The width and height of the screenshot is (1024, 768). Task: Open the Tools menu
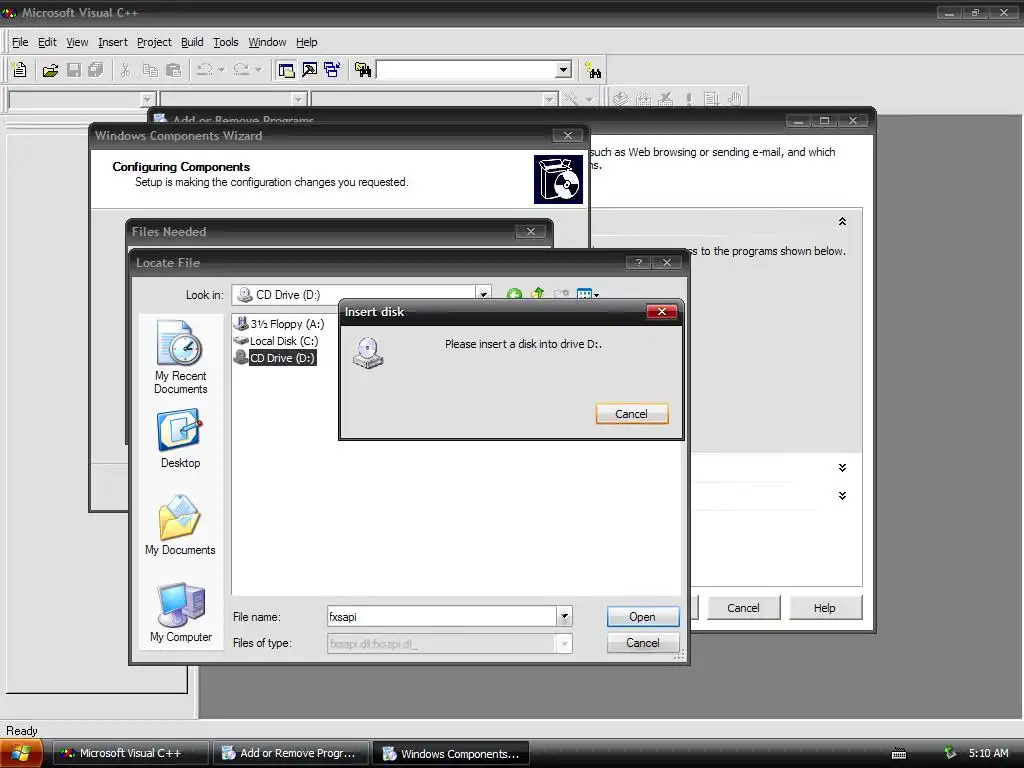(x=226, y=42)
